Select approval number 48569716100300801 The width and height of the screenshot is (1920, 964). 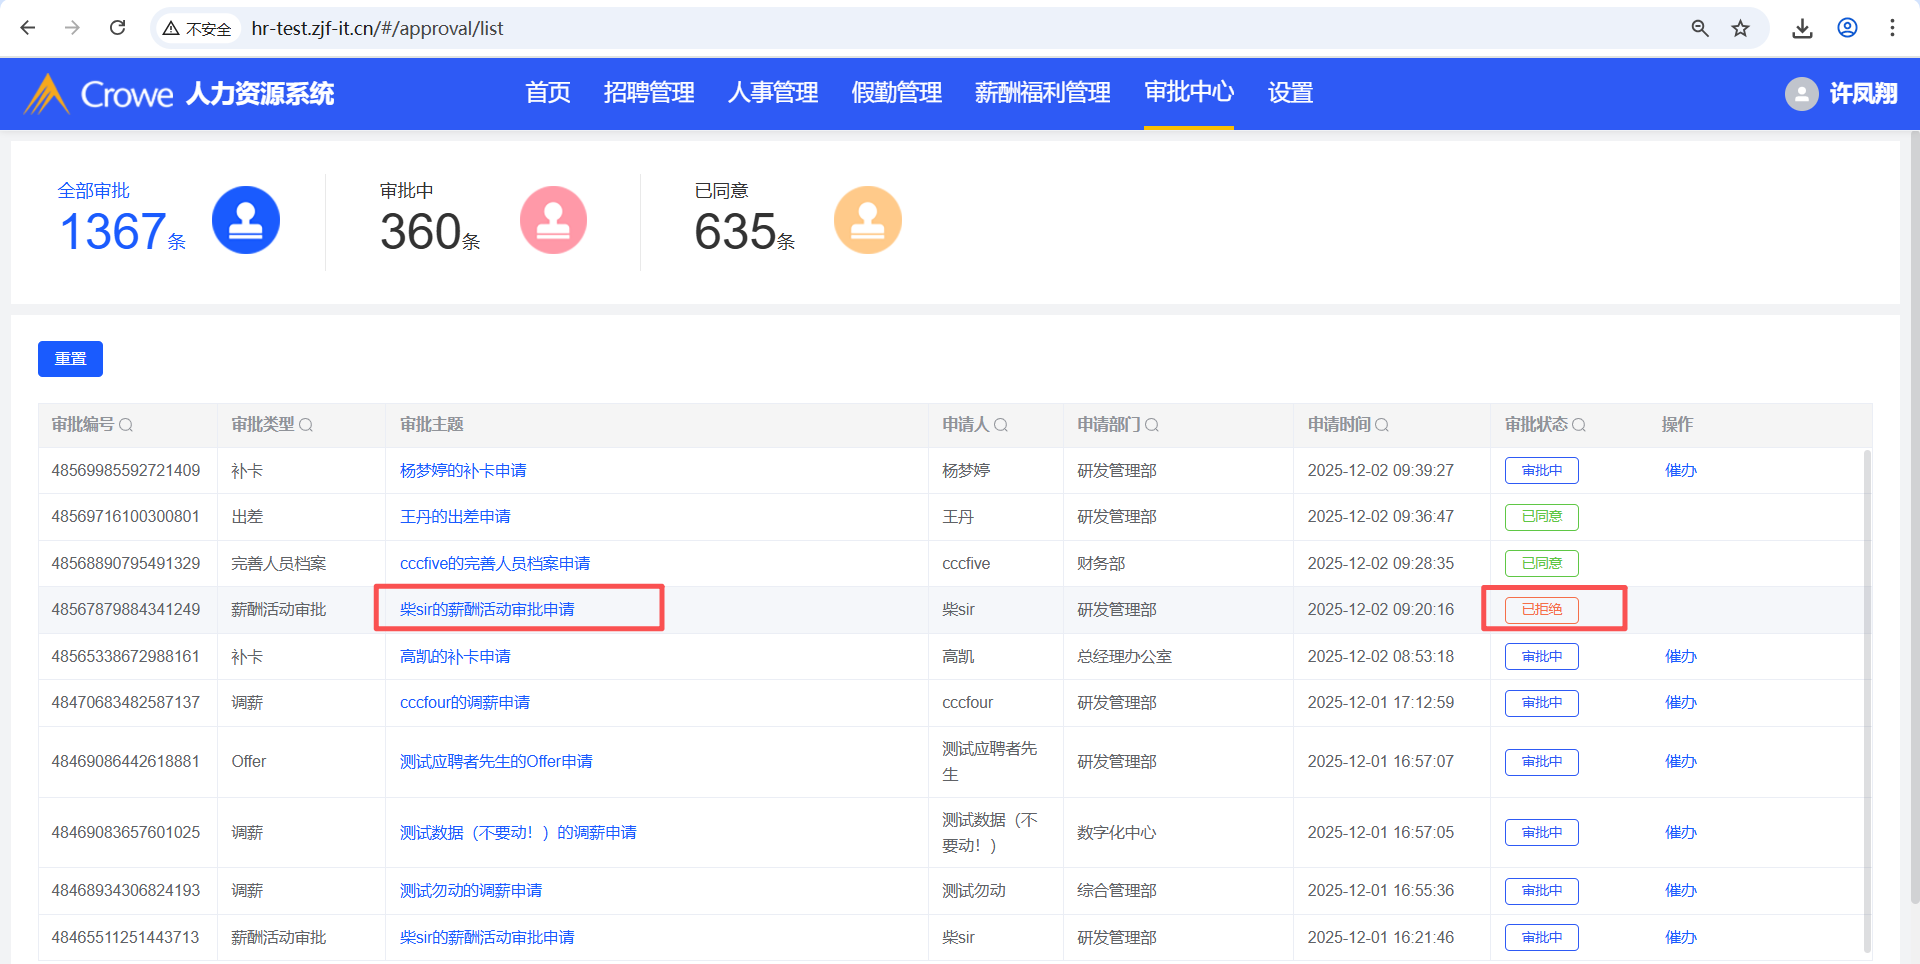pyautogui.click(x=126, y=517)
